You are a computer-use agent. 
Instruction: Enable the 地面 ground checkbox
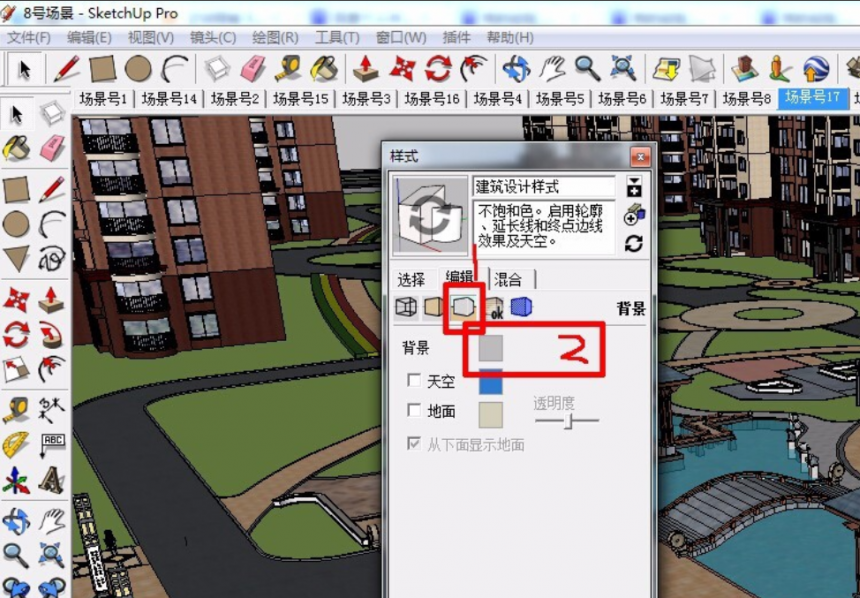(414, 410)
